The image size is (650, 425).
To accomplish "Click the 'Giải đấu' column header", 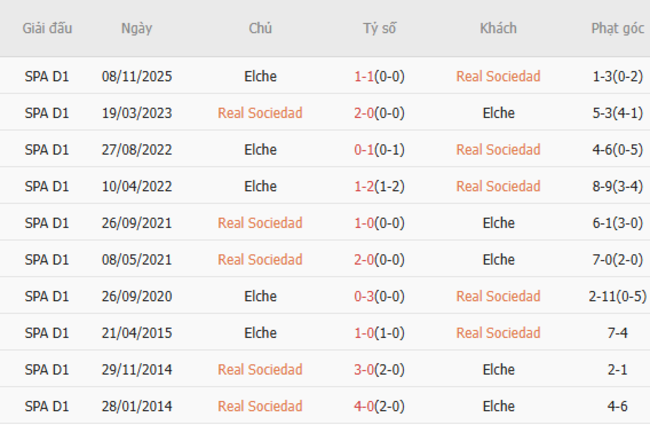I will tap(47, 28).
